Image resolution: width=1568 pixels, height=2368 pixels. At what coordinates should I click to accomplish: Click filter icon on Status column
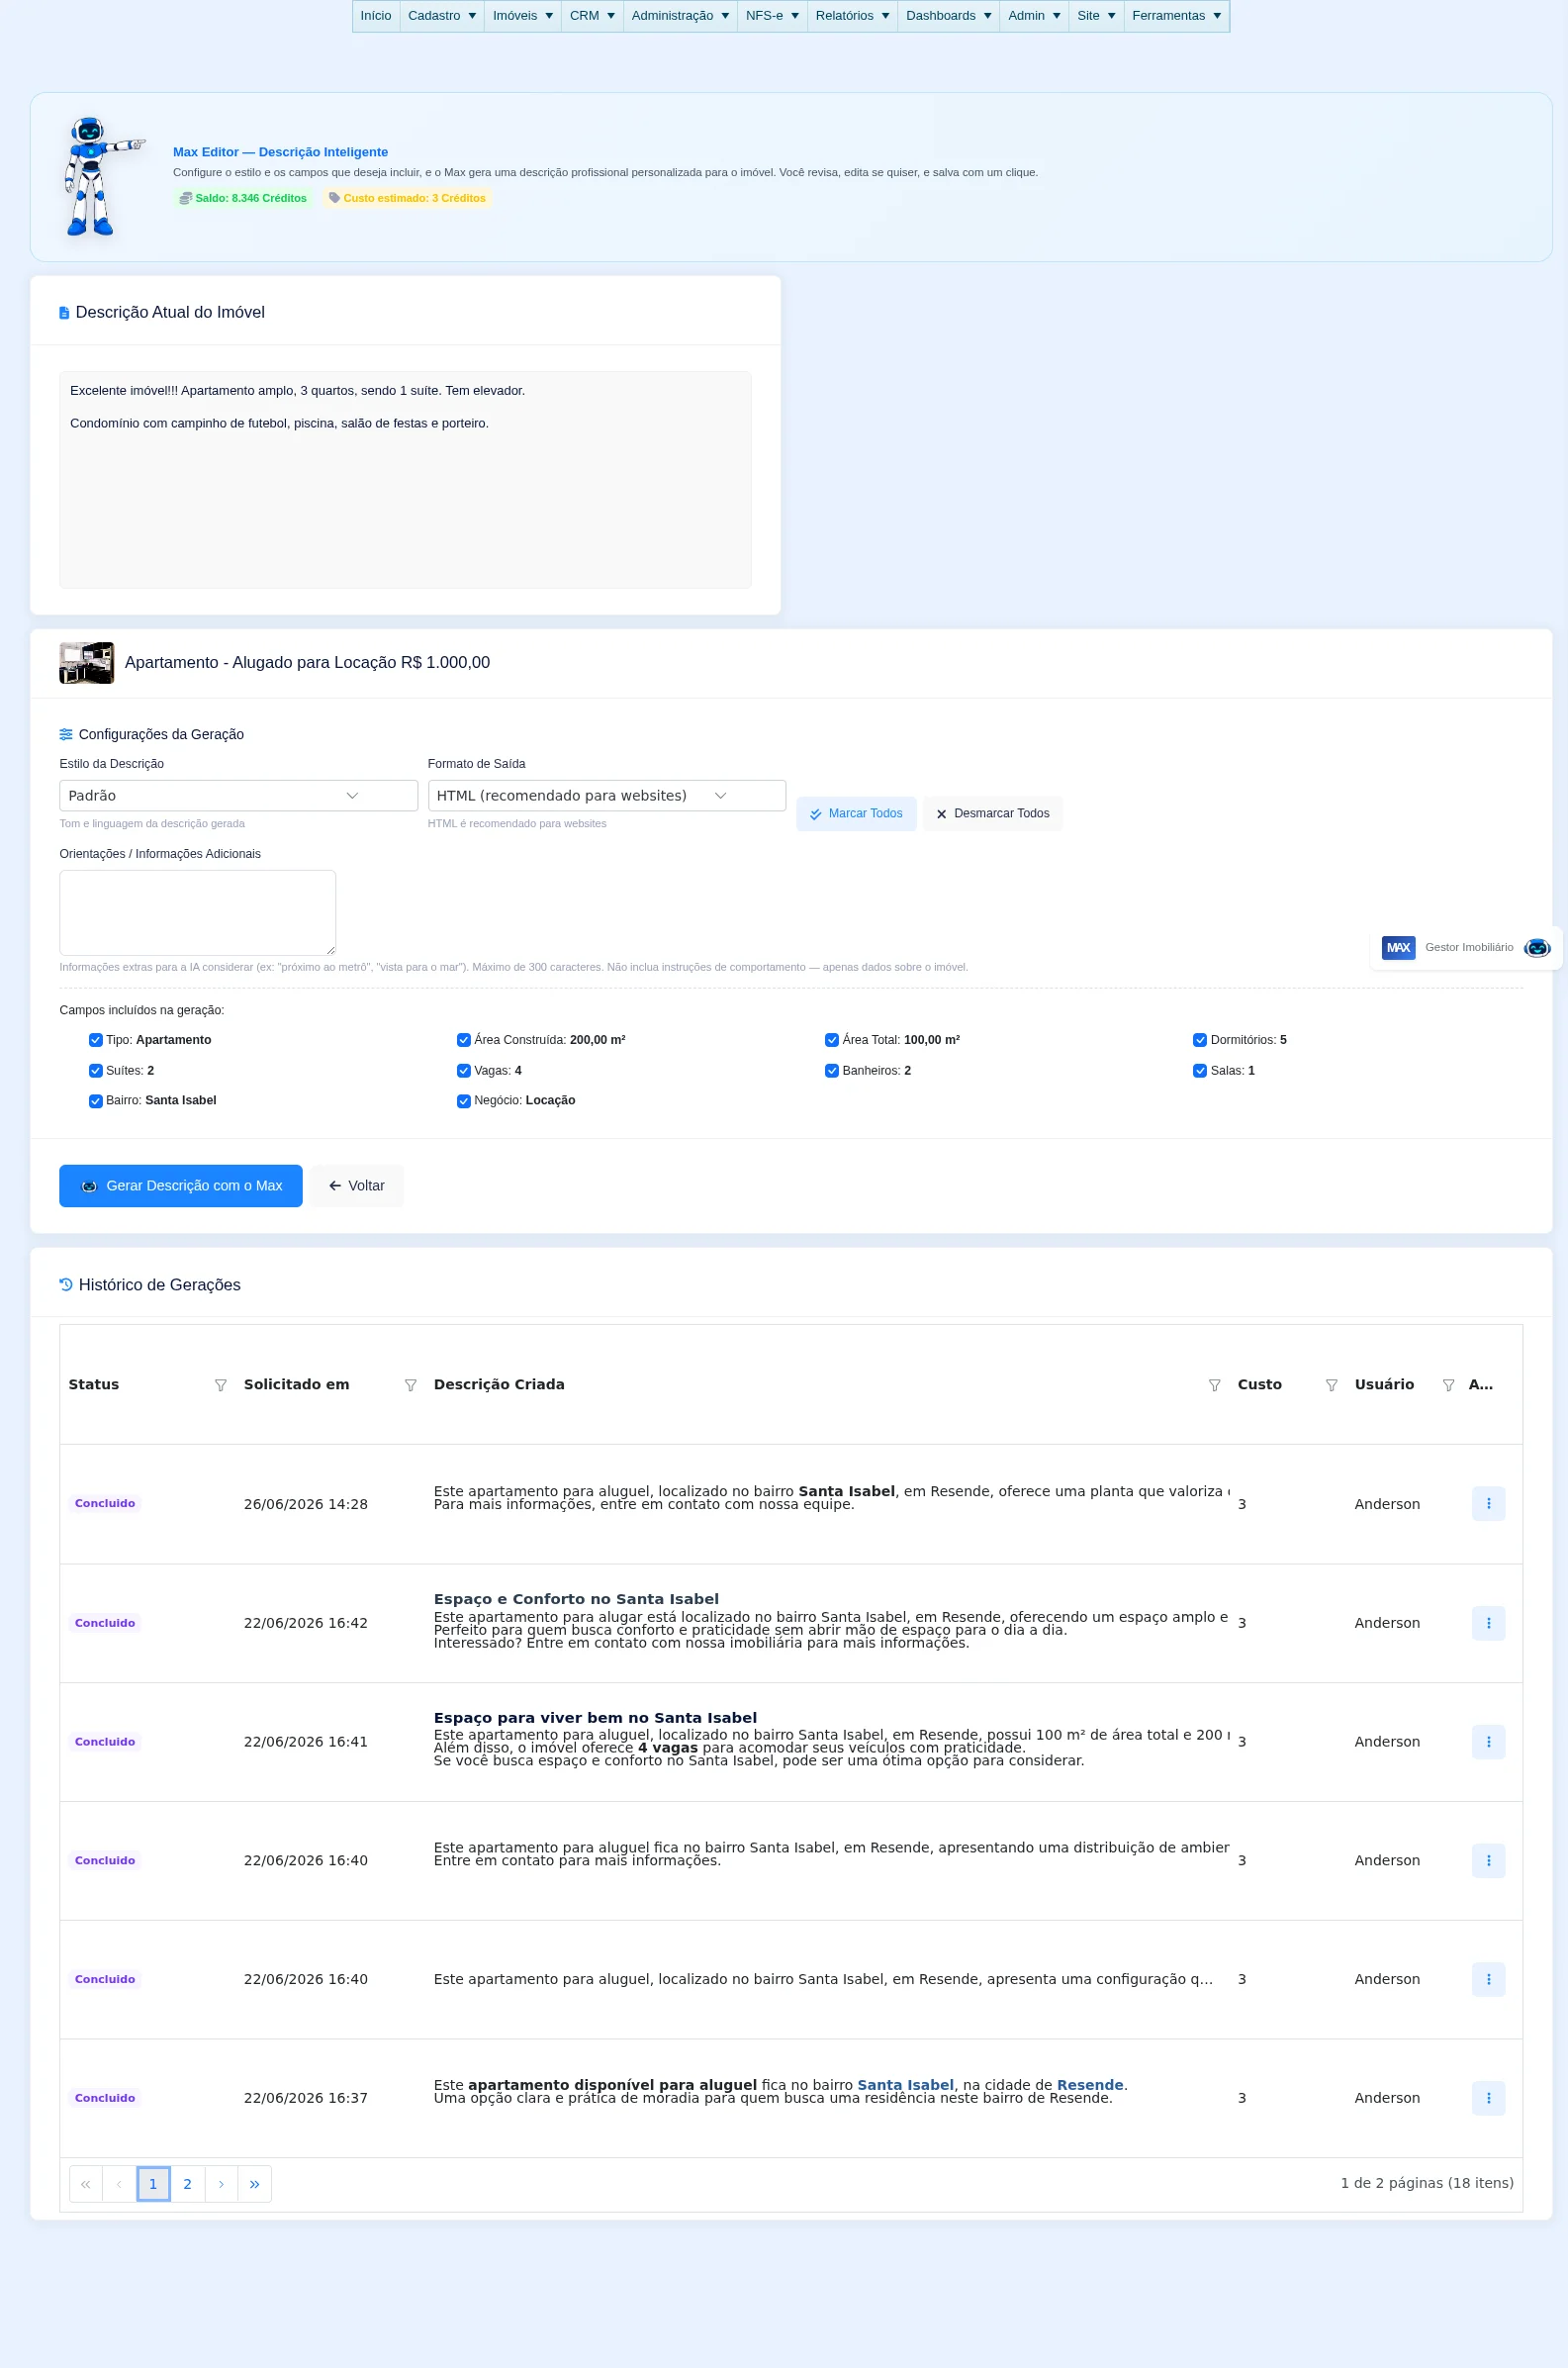tap(221, 1385)
